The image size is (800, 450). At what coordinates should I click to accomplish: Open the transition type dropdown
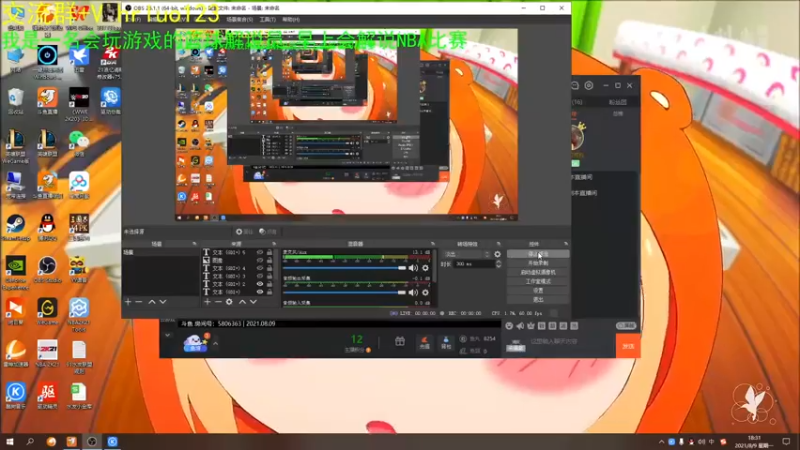tap(467, 254)
